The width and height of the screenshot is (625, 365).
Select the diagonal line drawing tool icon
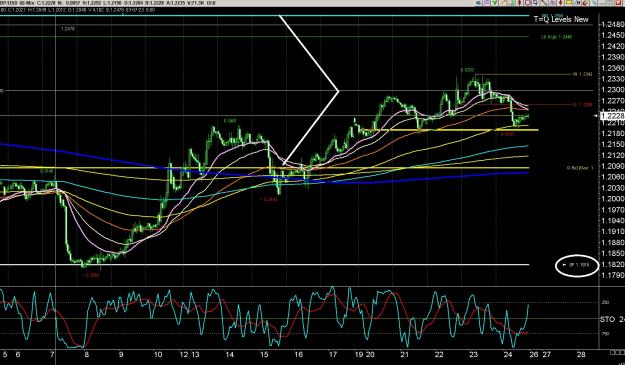pyautogui.click(x=544, y=2)
